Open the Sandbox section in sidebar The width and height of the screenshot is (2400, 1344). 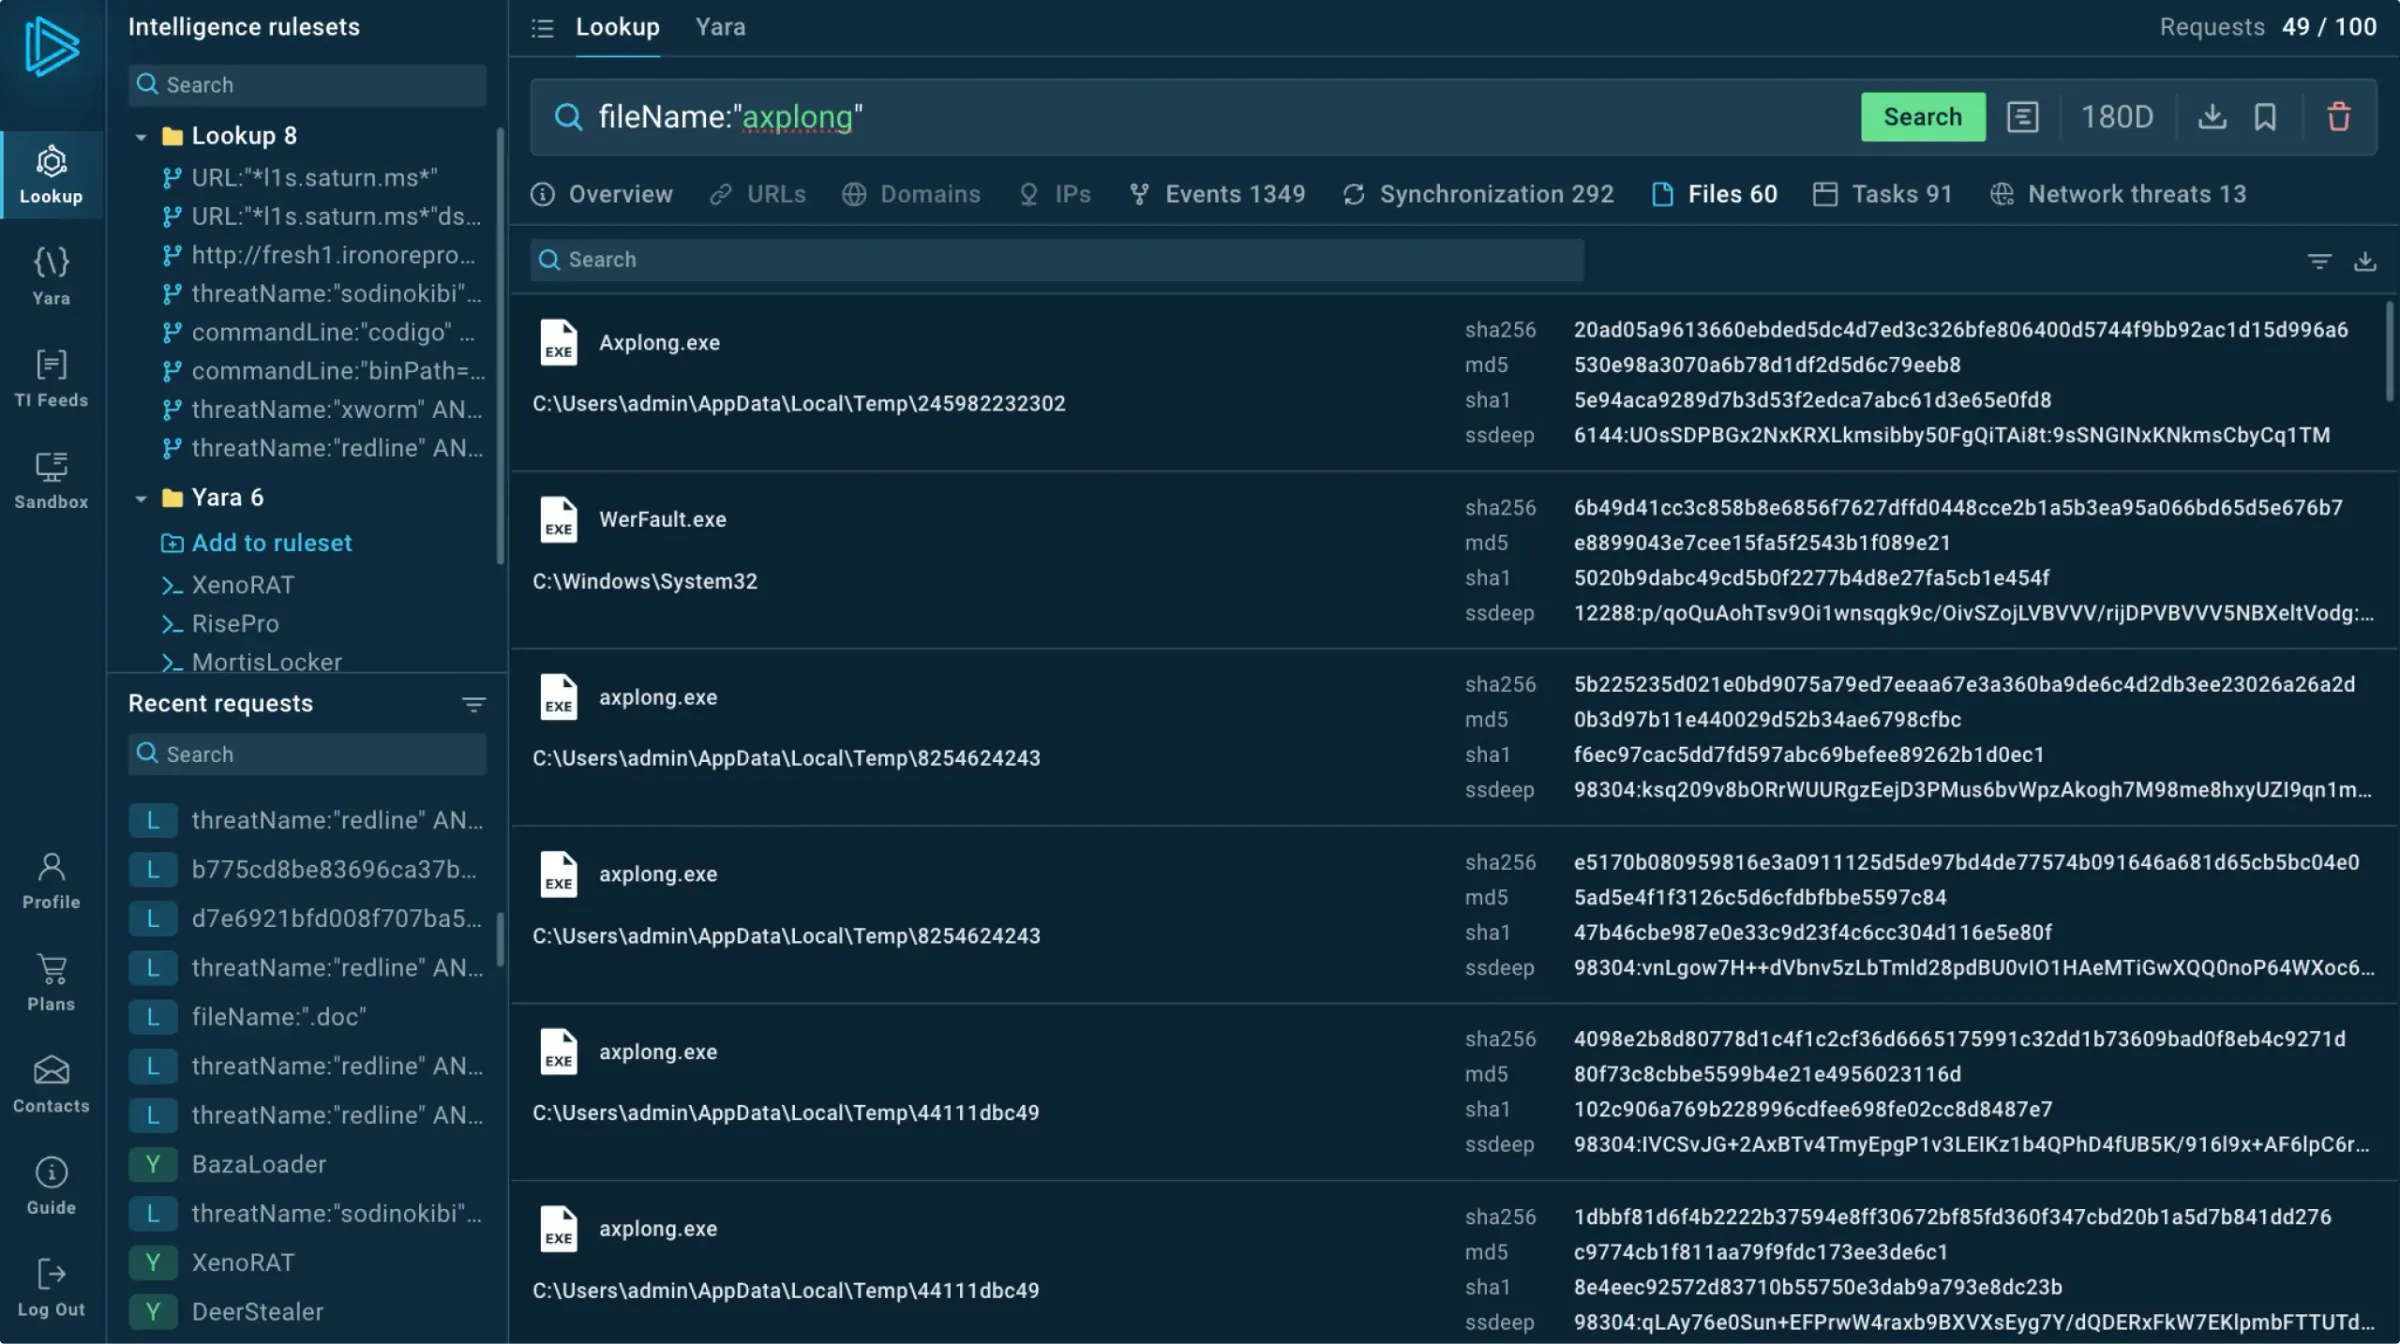tap(51, 480)
